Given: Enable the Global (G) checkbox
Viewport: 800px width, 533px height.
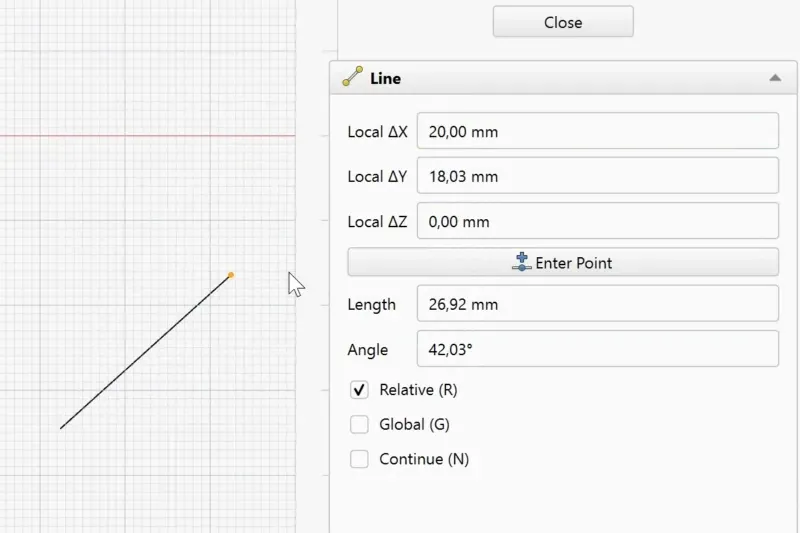Looking at the screenshot, I should 359,424.
